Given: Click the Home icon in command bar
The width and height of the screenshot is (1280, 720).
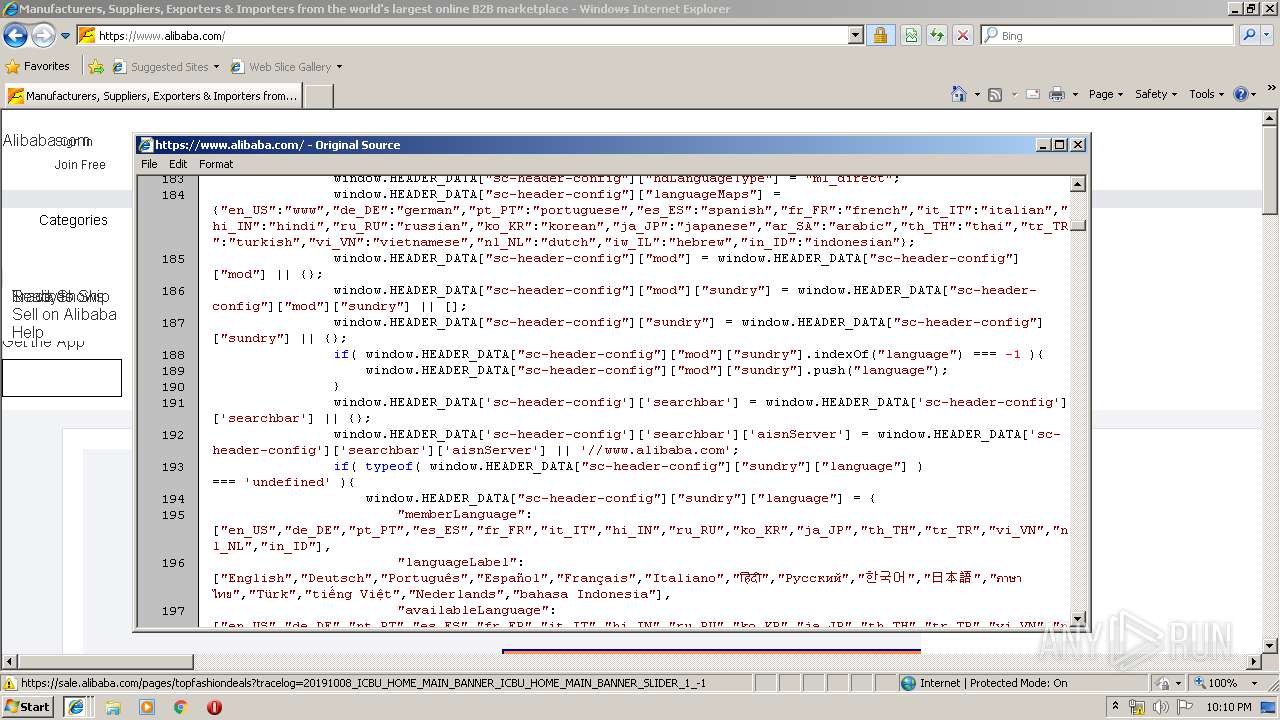Looking at the screenshot, I should (x=959, y=94).
